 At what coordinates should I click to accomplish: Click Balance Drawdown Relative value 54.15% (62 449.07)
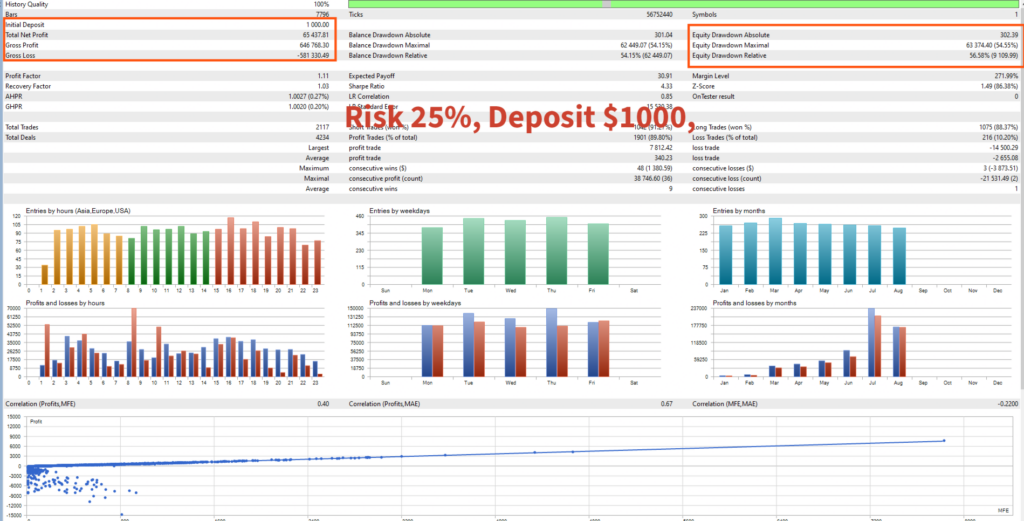coord(646,55)
